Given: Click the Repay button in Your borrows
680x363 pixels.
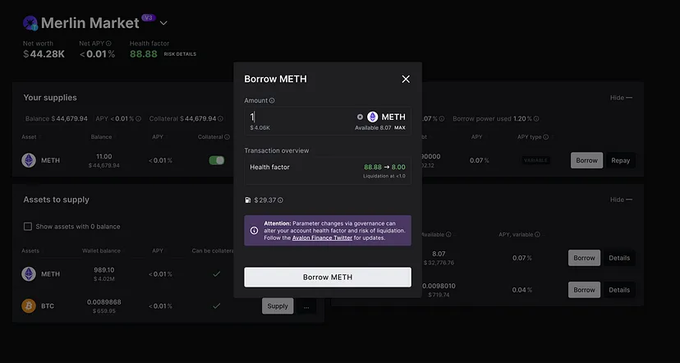Looking at the screenshot, I should pyautogui.click(x=621, y=160).
